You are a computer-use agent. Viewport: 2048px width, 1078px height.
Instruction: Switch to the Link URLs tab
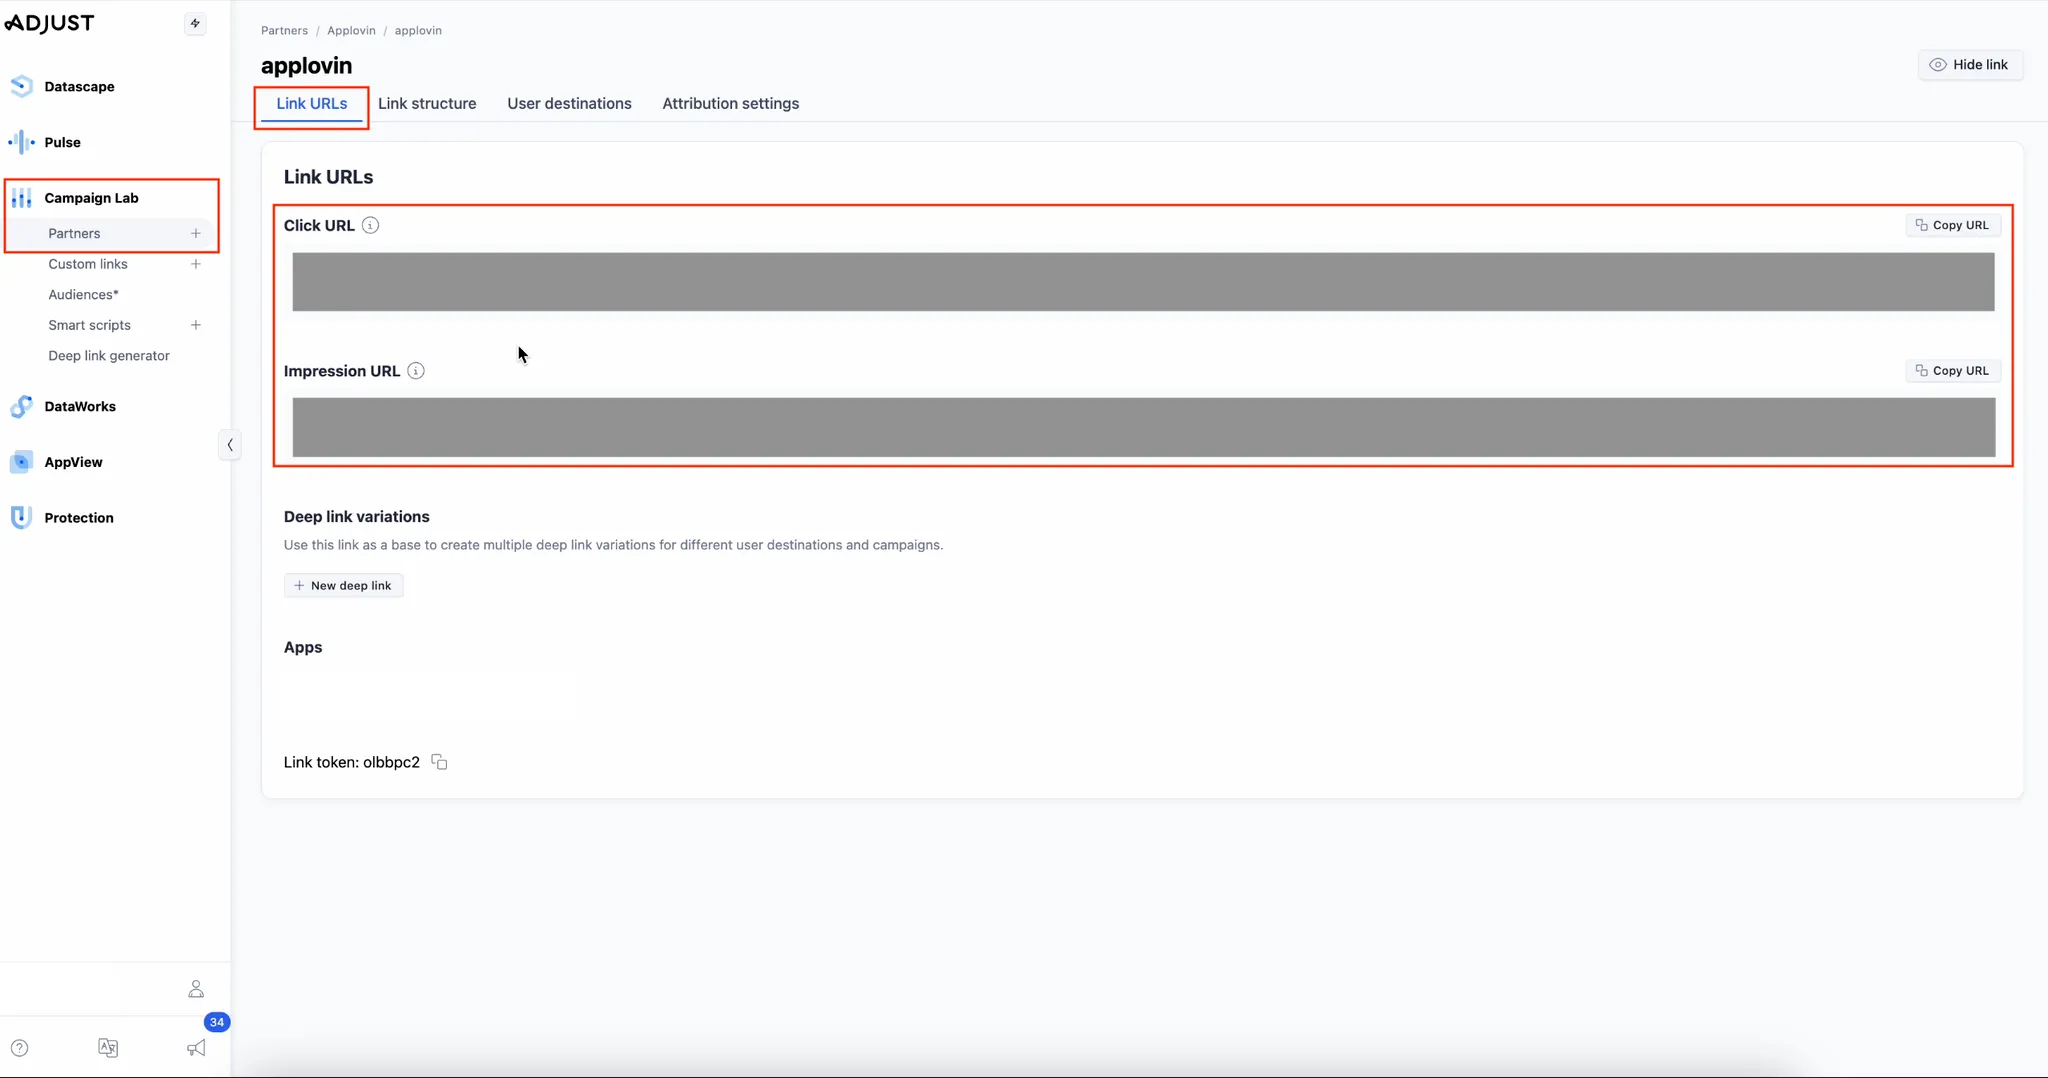pyautogui.click(x=312, y=104)
